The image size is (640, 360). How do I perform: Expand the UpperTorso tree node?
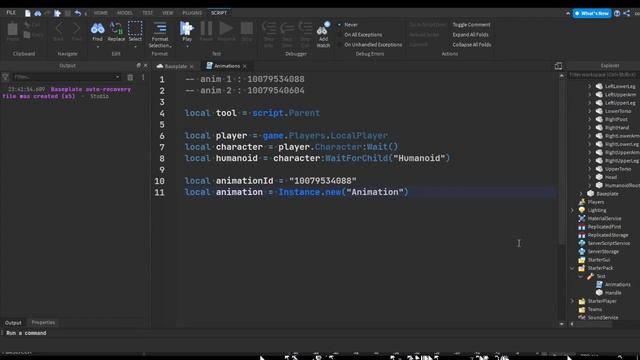[x=589, y=169]
